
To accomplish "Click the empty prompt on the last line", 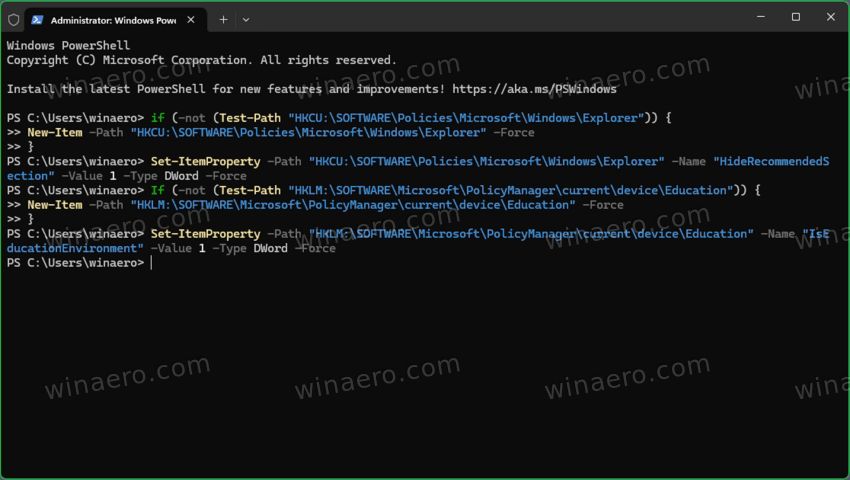I will 151,263.
